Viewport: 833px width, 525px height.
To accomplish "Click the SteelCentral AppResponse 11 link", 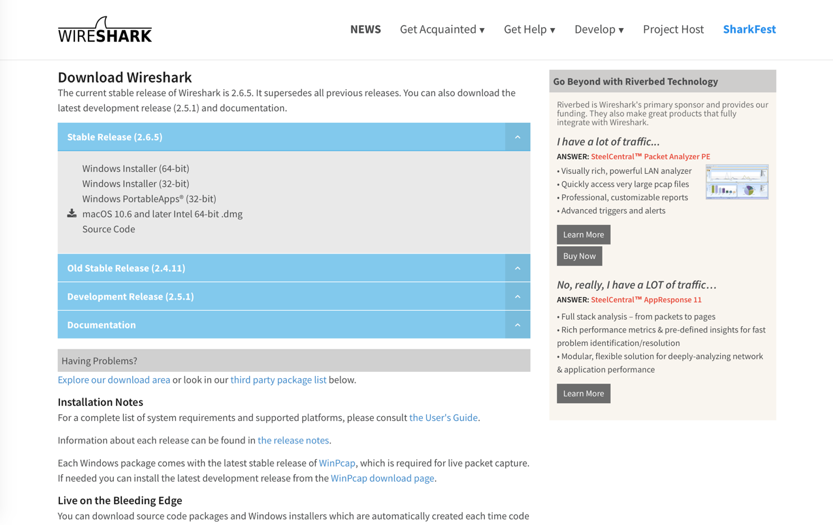I will [x=646, y=300].
